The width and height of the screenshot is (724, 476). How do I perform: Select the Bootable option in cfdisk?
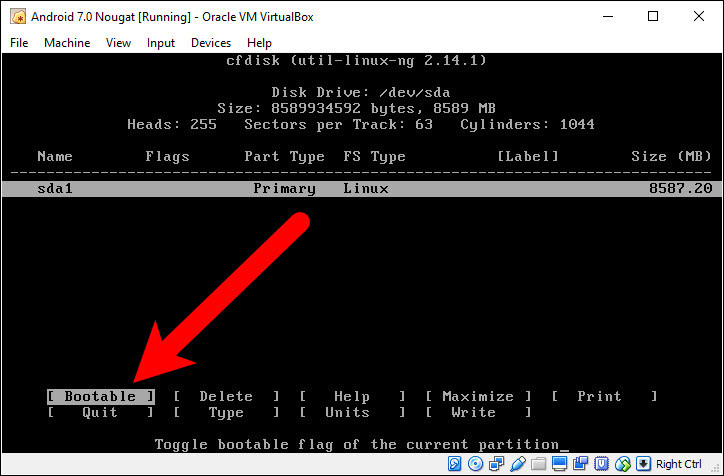101,396
